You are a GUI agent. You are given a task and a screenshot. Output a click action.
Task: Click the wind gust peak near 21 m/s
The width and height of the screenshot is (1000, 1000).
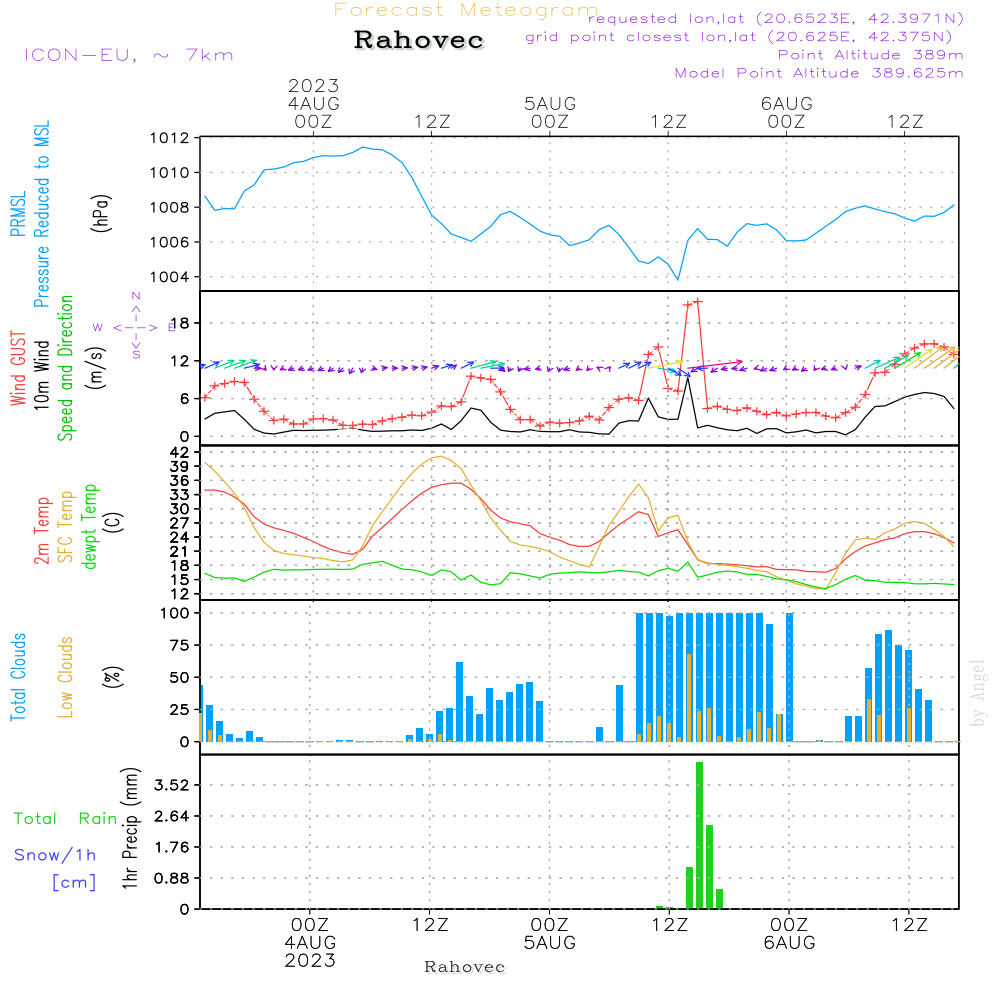tap(698, 301)
